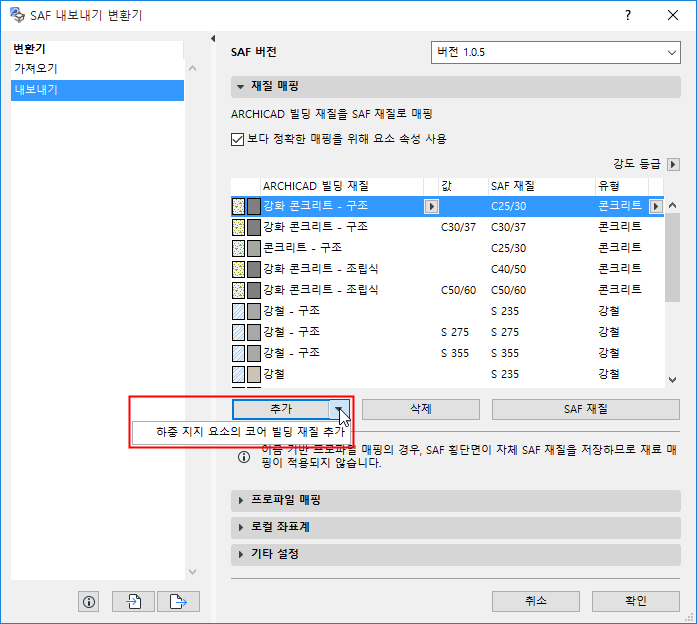Click the fill pattern icon of the selected 강화 콘크리트 - 구조 row
This screenshot has height=624, width=697.
tap(239, 206)
